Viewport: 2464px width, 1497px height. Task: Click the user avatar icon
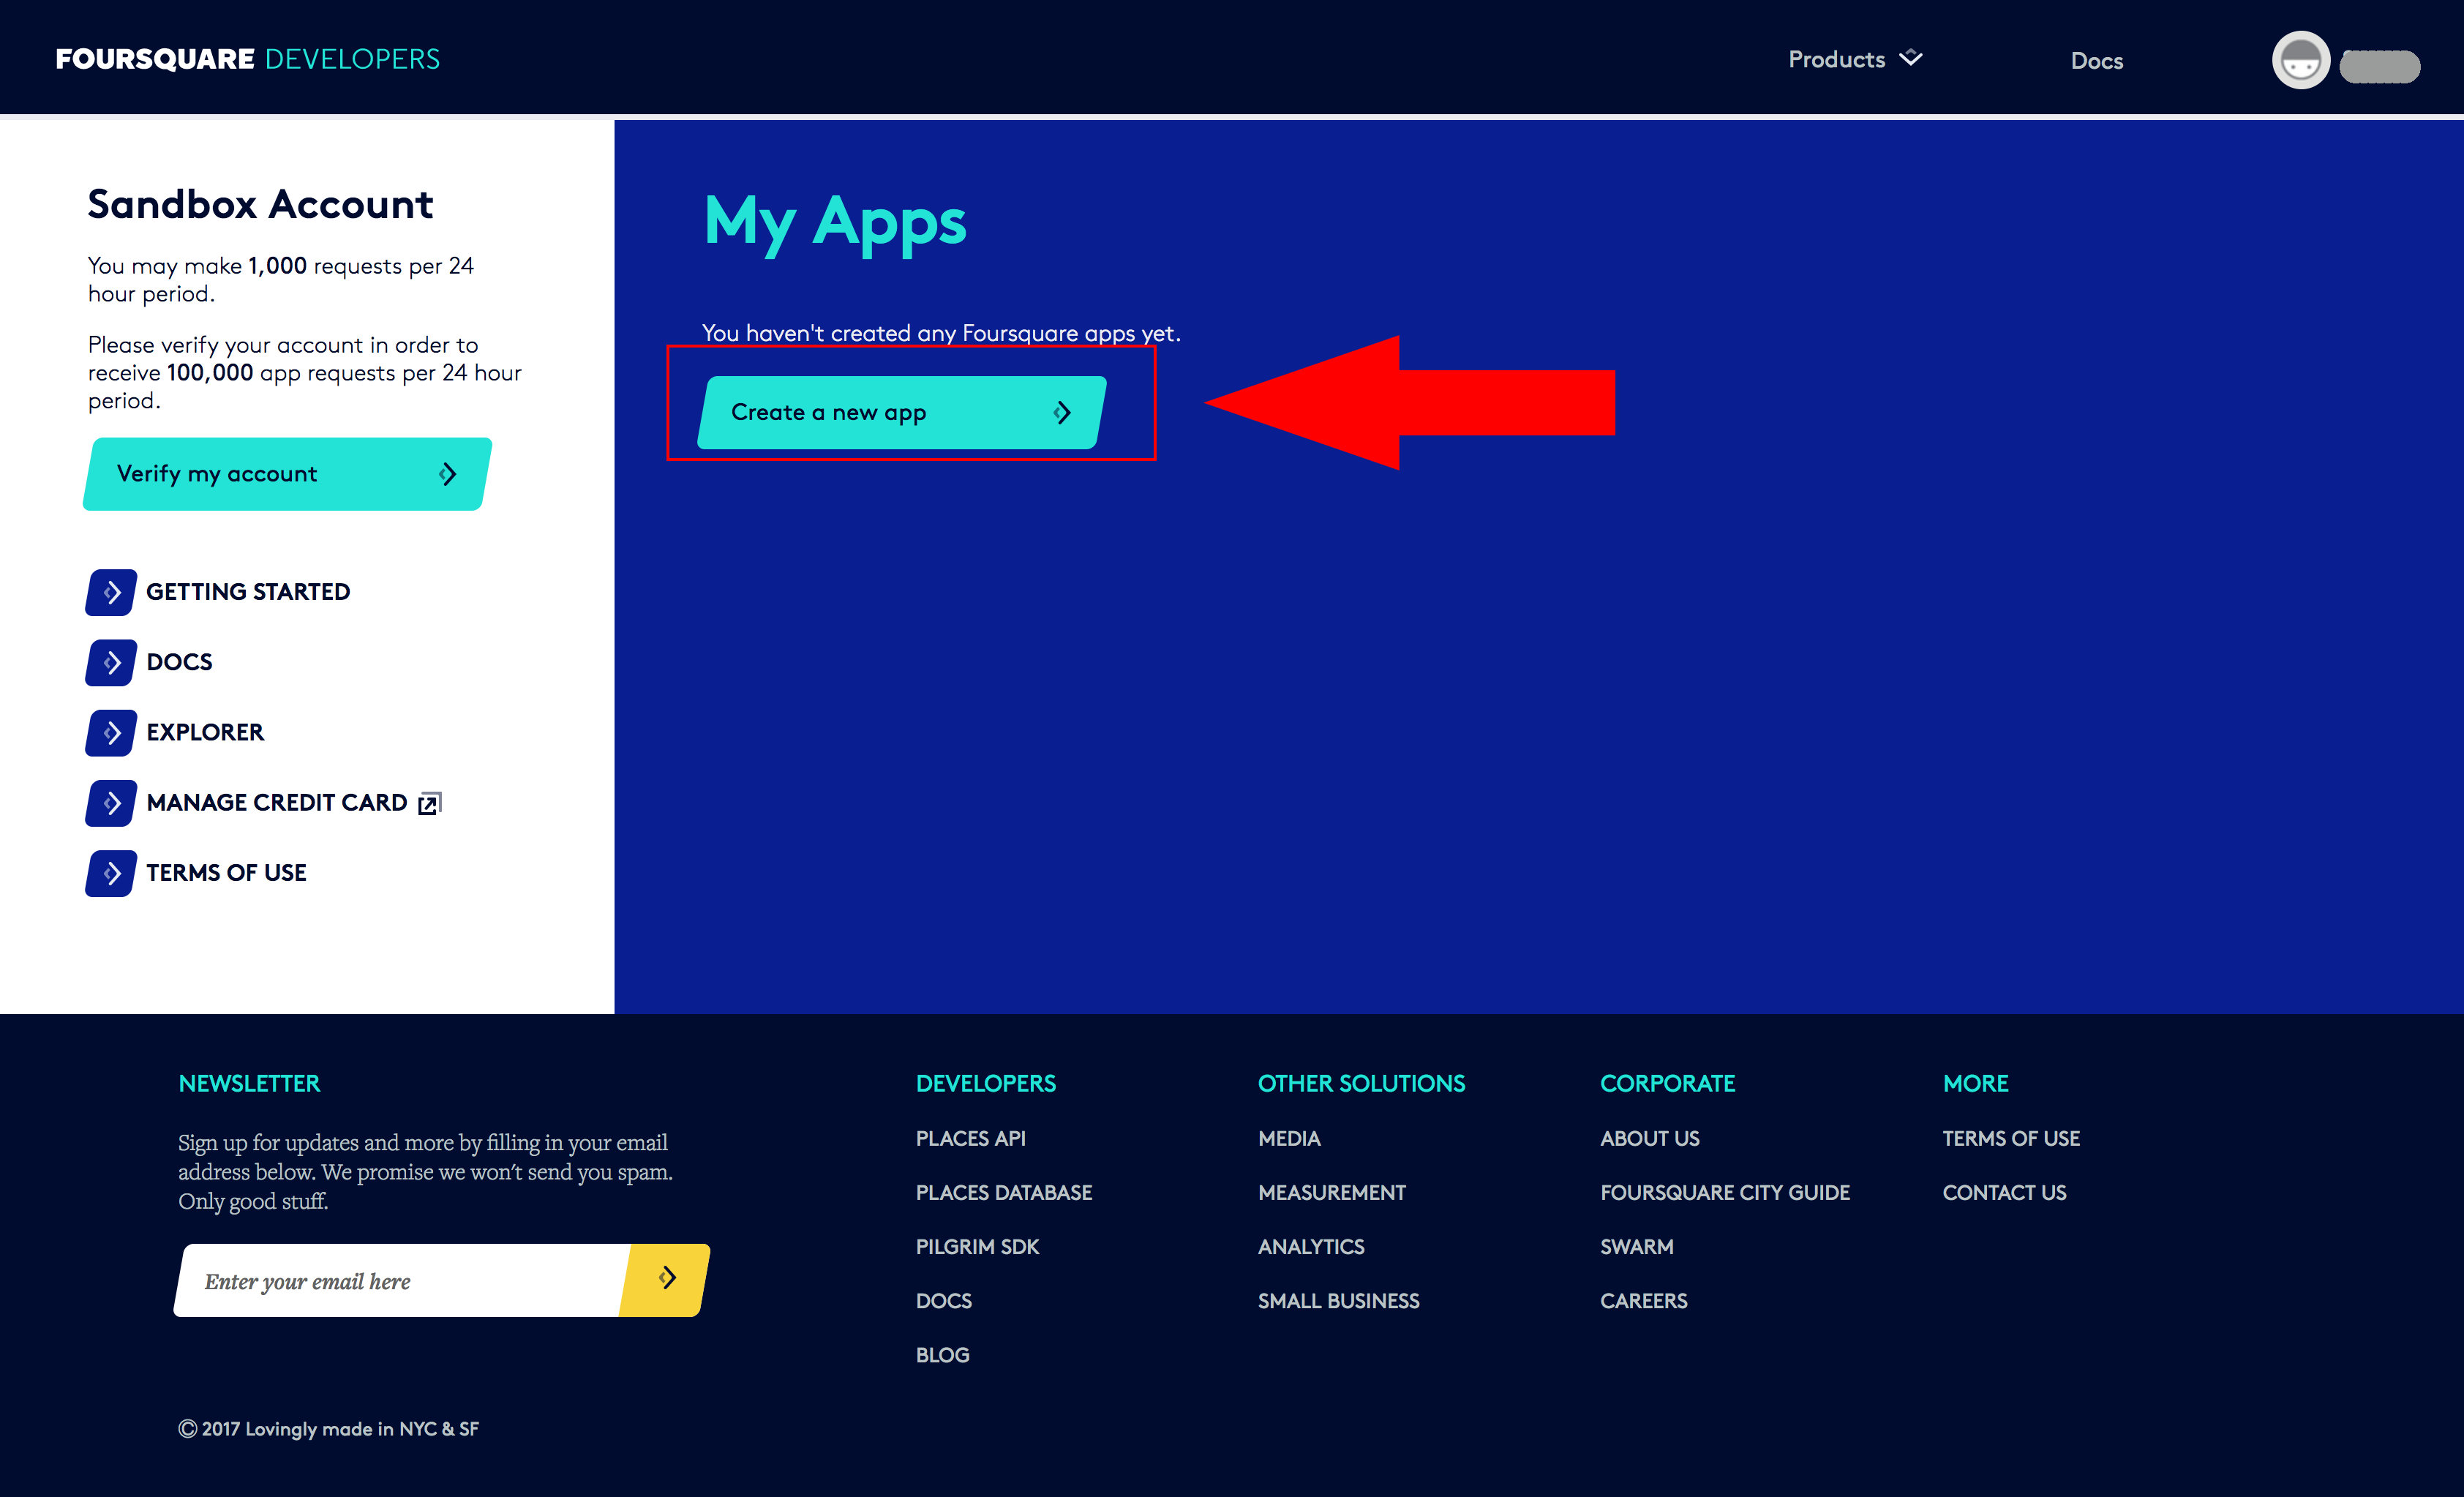coord(2300,60)
